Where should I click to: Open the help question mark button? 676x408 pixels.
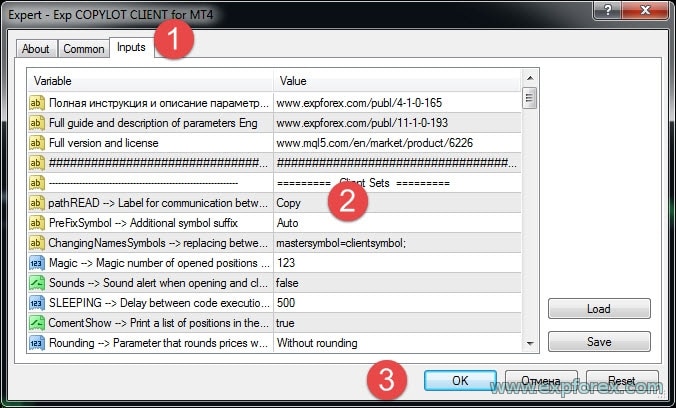[x=608, y=9]
